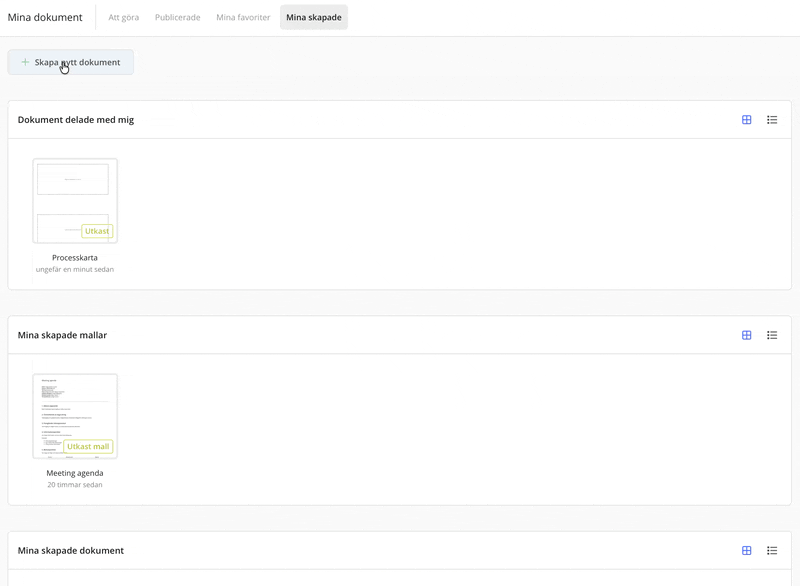Set 'Mina skapade dokument' to list view

(x=772, y=550)
